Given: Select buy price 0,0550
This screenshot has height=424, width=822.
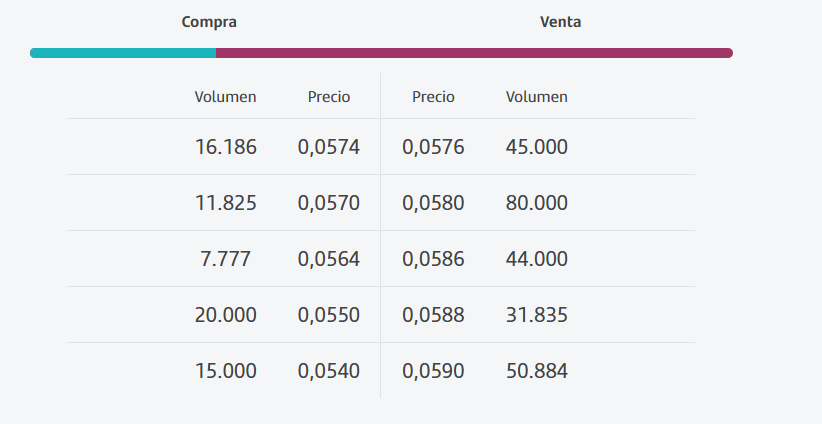Looking at the screenshot, I should coord(329,315).
